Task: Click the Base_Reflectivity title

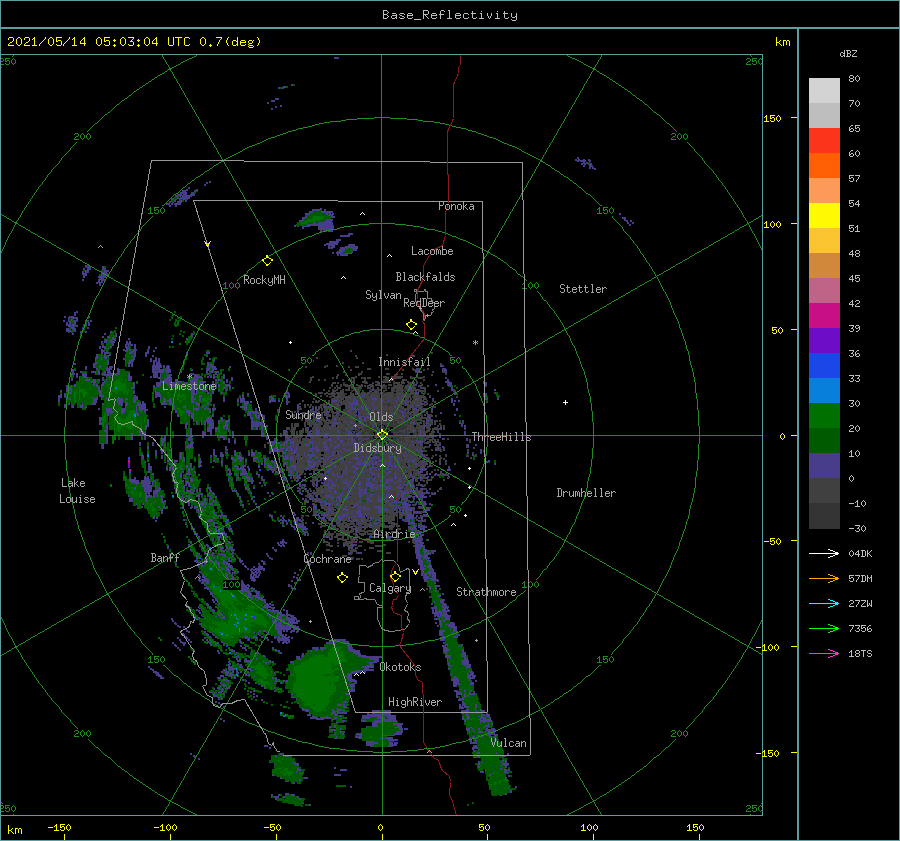Action: (450, 15)
